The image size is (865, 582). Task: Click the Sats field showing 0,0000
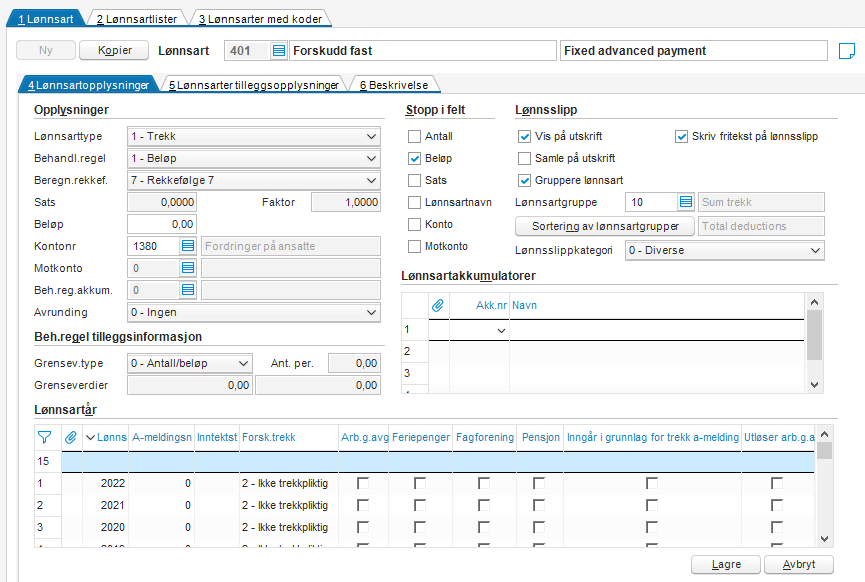point(162,202)
